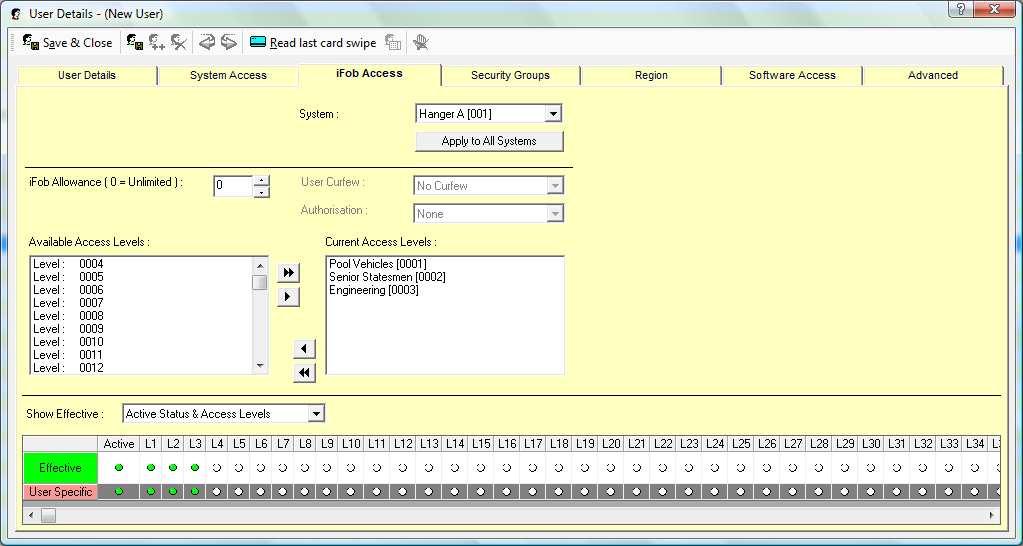This screenshot has width=1023, height=546.
Task: Open the User Curfew dropdown
Action: point(555,186)
